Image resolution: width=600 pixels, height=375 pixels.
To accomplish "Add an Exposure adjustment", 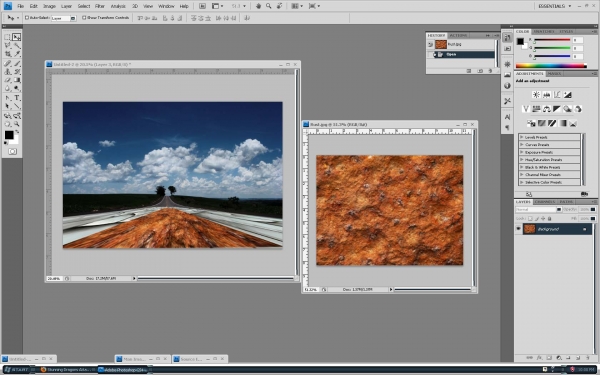I will pos(567,95).
